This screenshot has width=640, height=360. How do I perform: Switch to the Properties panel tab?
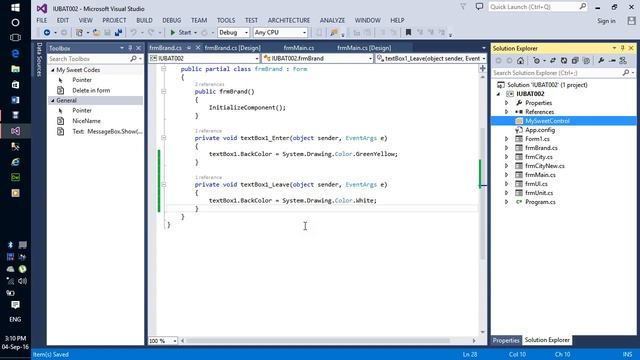(506, 340)
